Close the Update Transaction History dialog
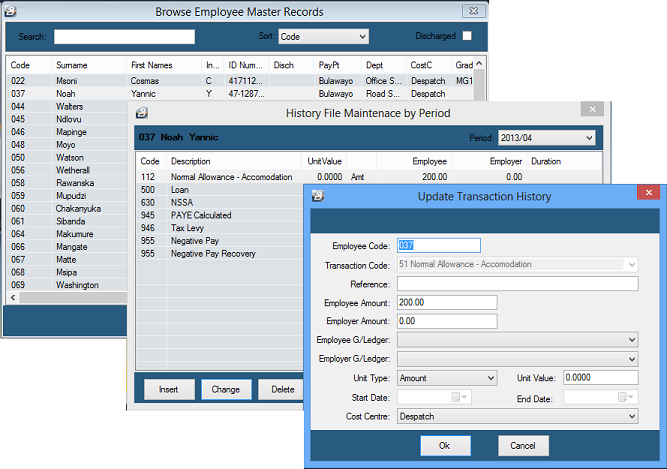This screenshot has height=469, width=667. (648, 193)
